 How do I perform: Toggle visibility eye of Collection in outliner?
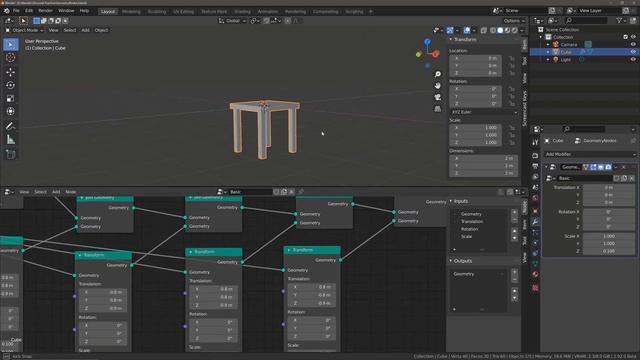point(633,37)
